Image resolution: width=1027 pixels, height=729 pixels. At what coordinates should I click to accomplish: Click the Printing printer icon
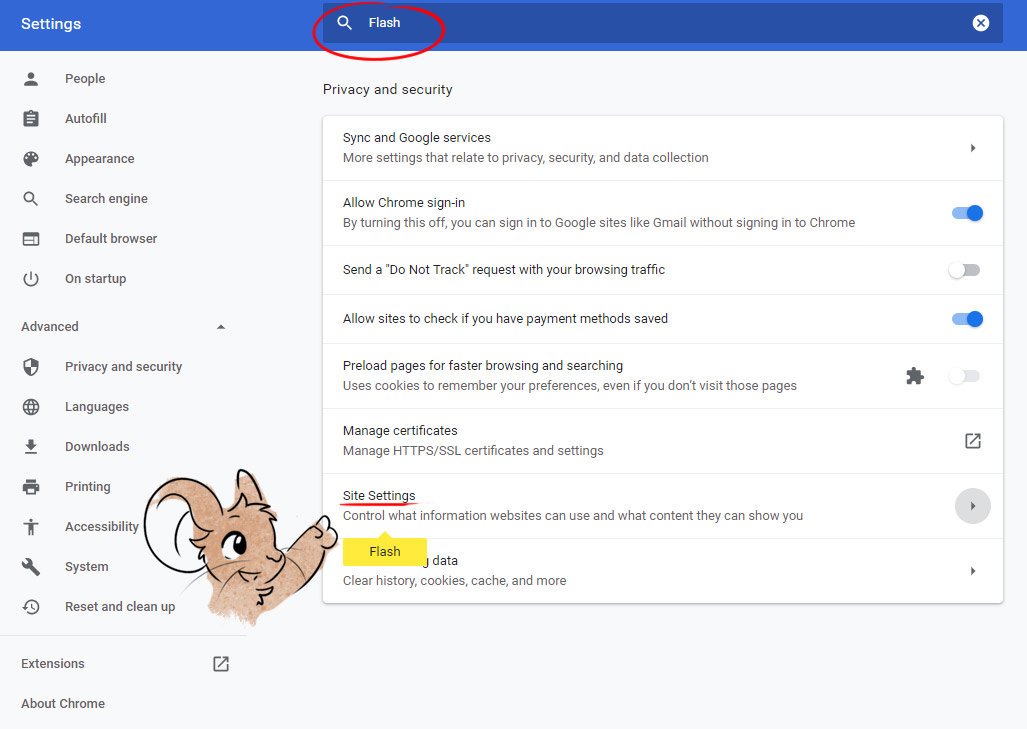pyautogui.click(x=31, y=487)
